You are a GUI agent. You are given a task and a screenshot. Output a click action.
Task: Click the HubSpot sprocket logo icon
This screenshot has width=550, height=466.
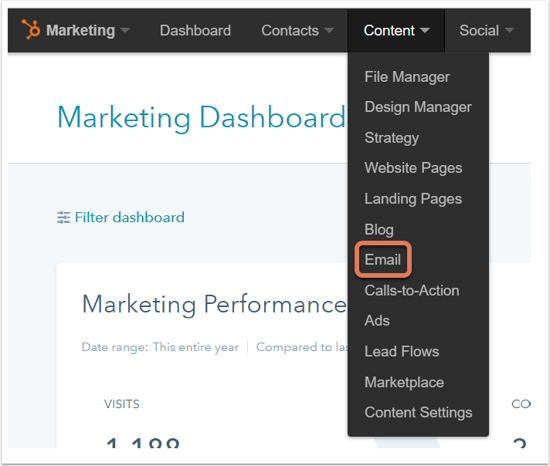(x=31, y=29)
